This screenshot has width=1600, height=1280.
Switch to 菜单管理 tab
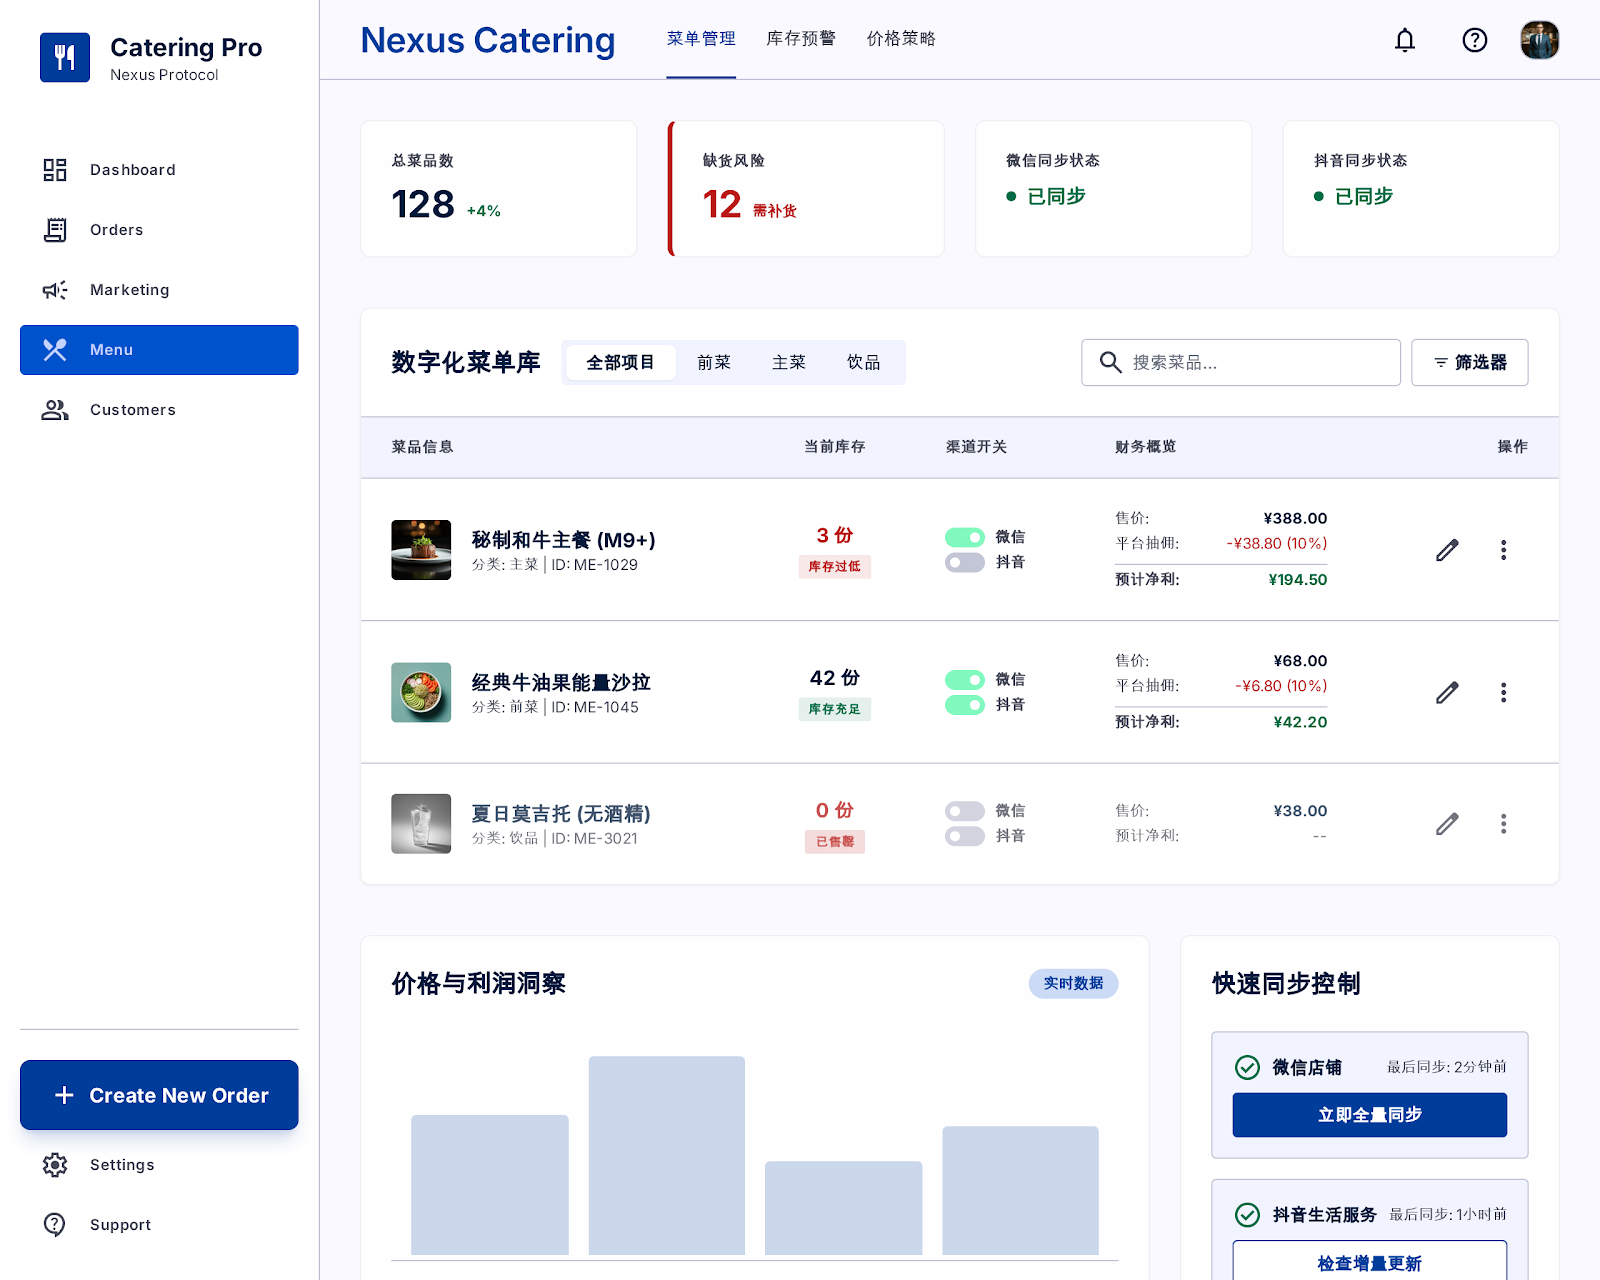click(x=701, y=39)
